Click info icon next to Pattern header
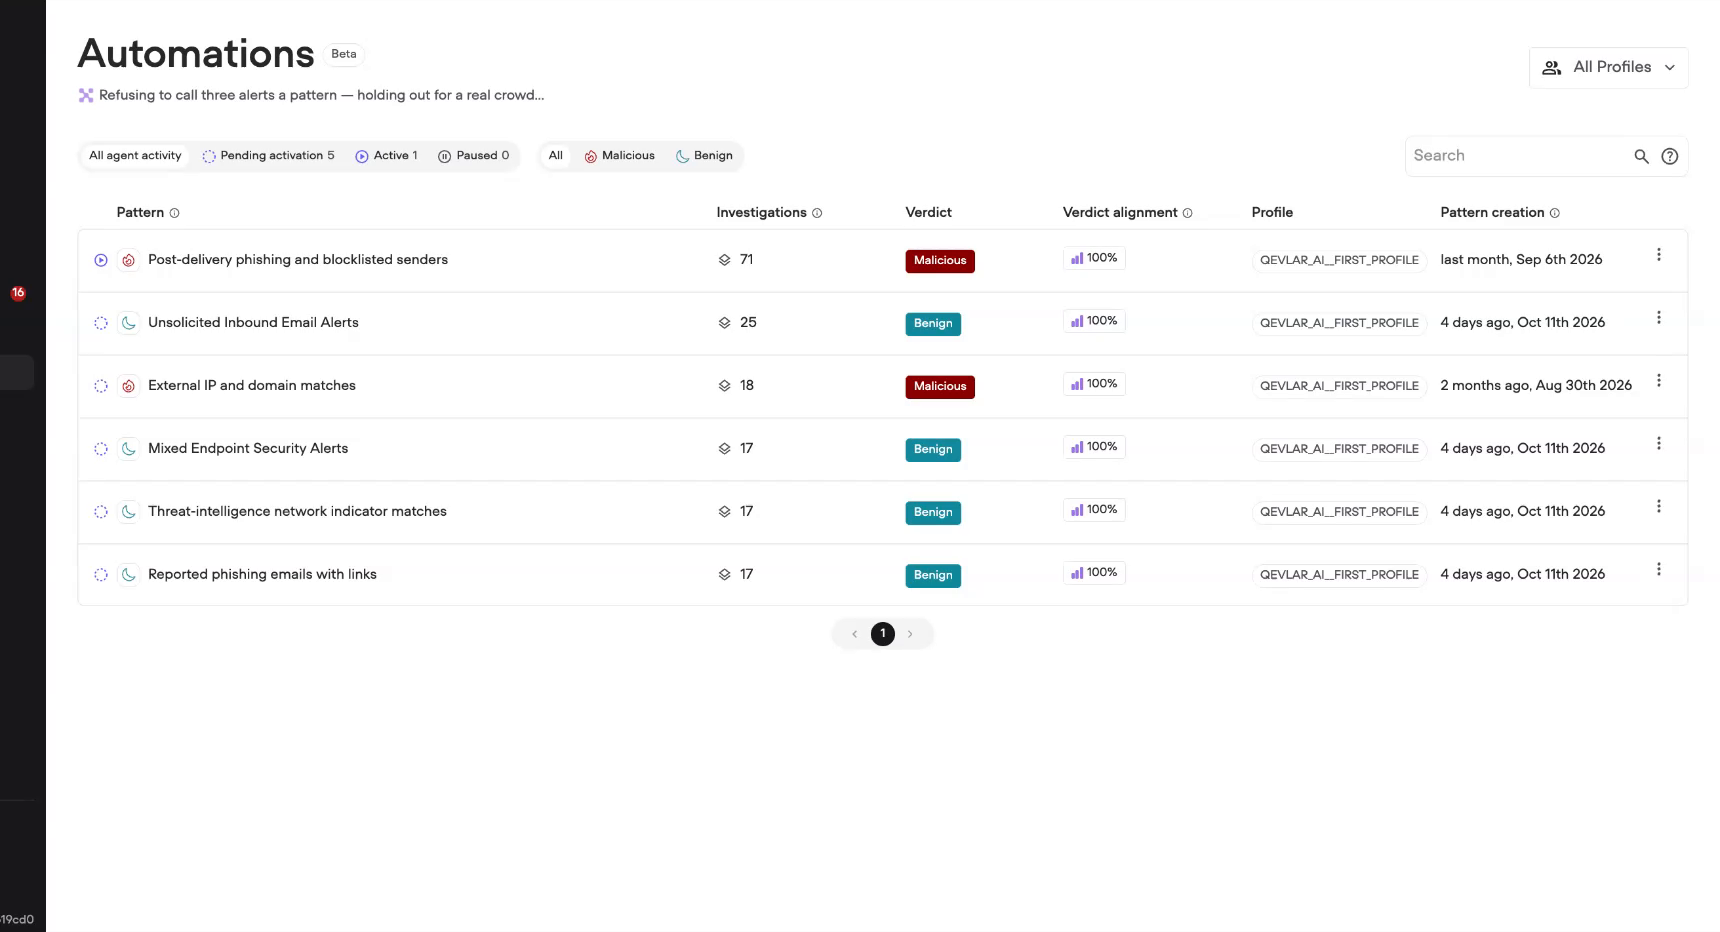 [174, 213]
